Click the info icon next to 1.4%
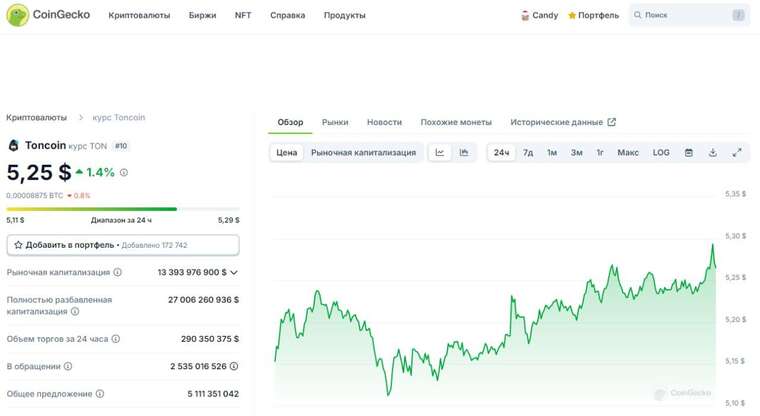Screen dimensions: 760x416 [x=124, y=173]
